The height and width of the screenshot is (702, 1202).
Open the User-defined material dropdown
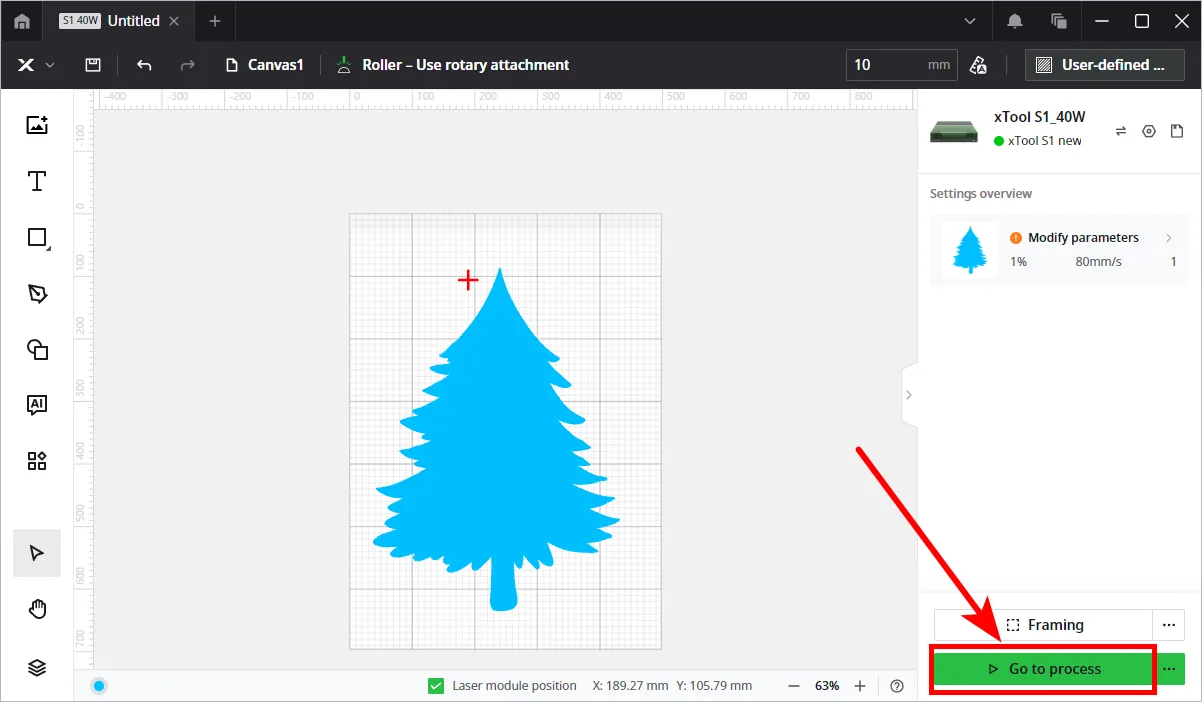coord(1105,65)
